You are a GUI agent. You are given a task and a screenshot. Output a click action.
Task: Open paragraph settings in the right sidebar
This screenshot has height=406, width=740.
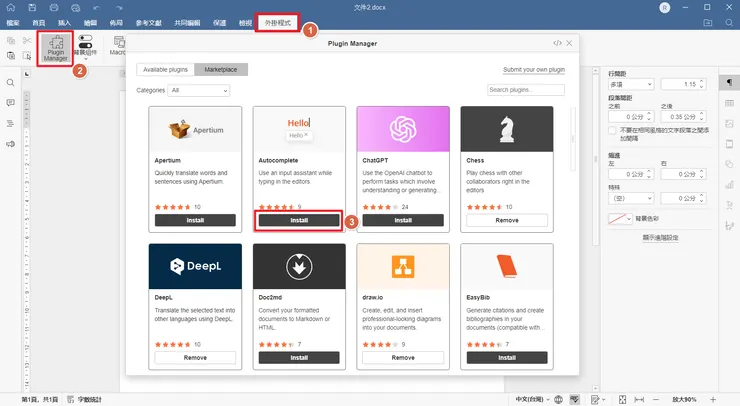(x=729, y=83)
